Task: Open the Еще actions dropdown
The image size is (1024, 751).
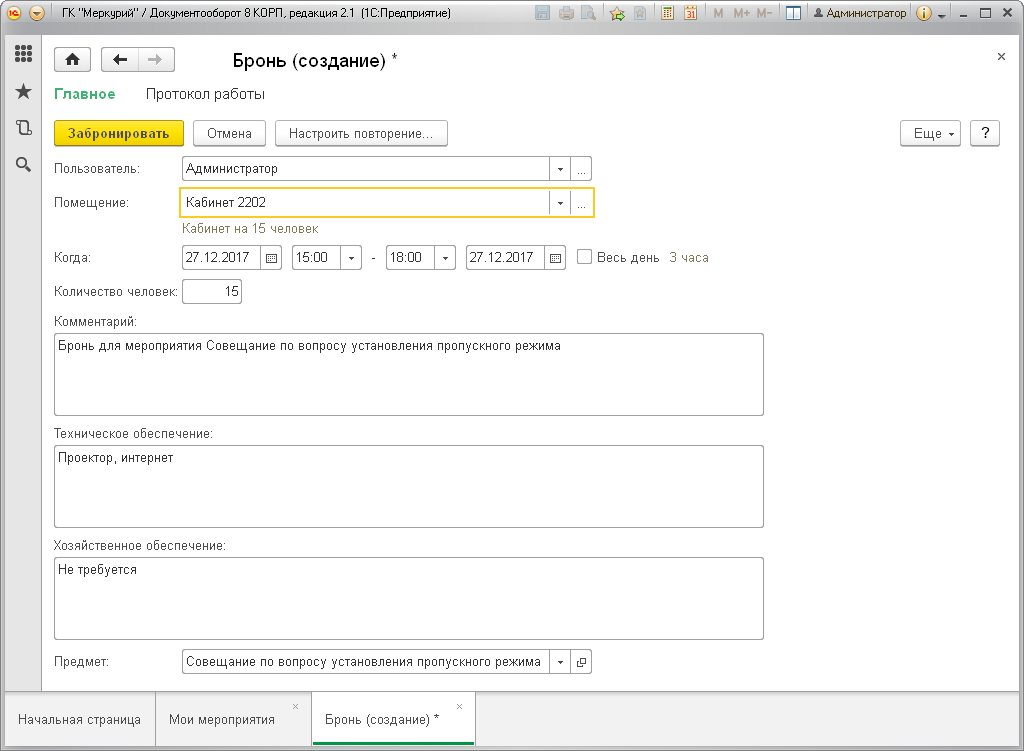Action: coord(930,133)
